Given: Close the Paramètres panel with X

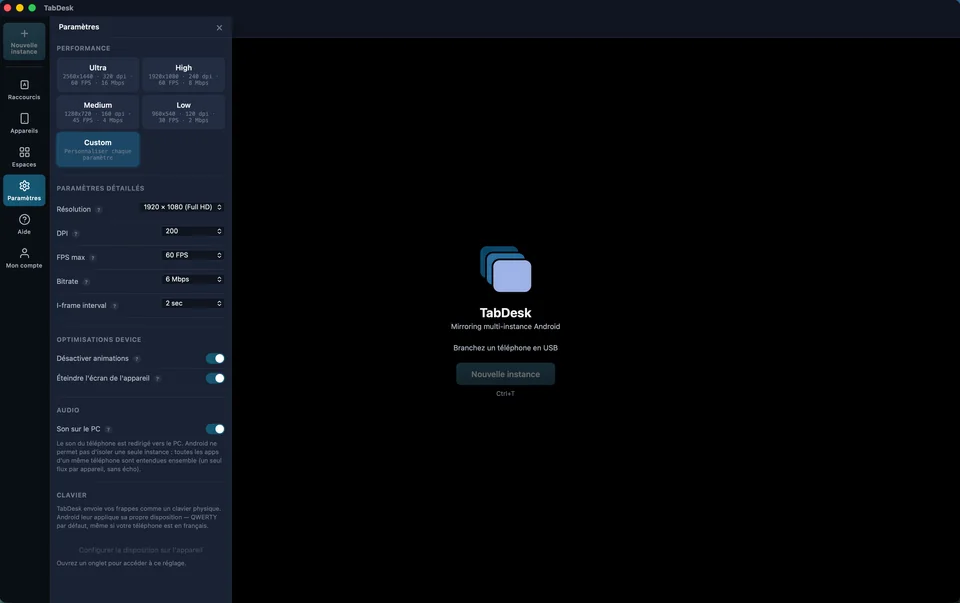Looking at the screenshot, I should pos(219,28).
